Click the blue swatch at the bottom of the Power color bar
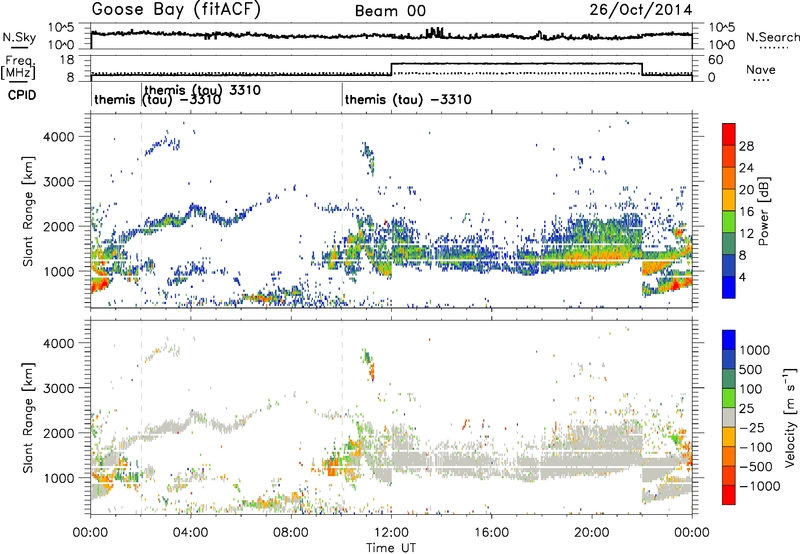The height and width of the screenshot is (554, 800). [729, 287]
